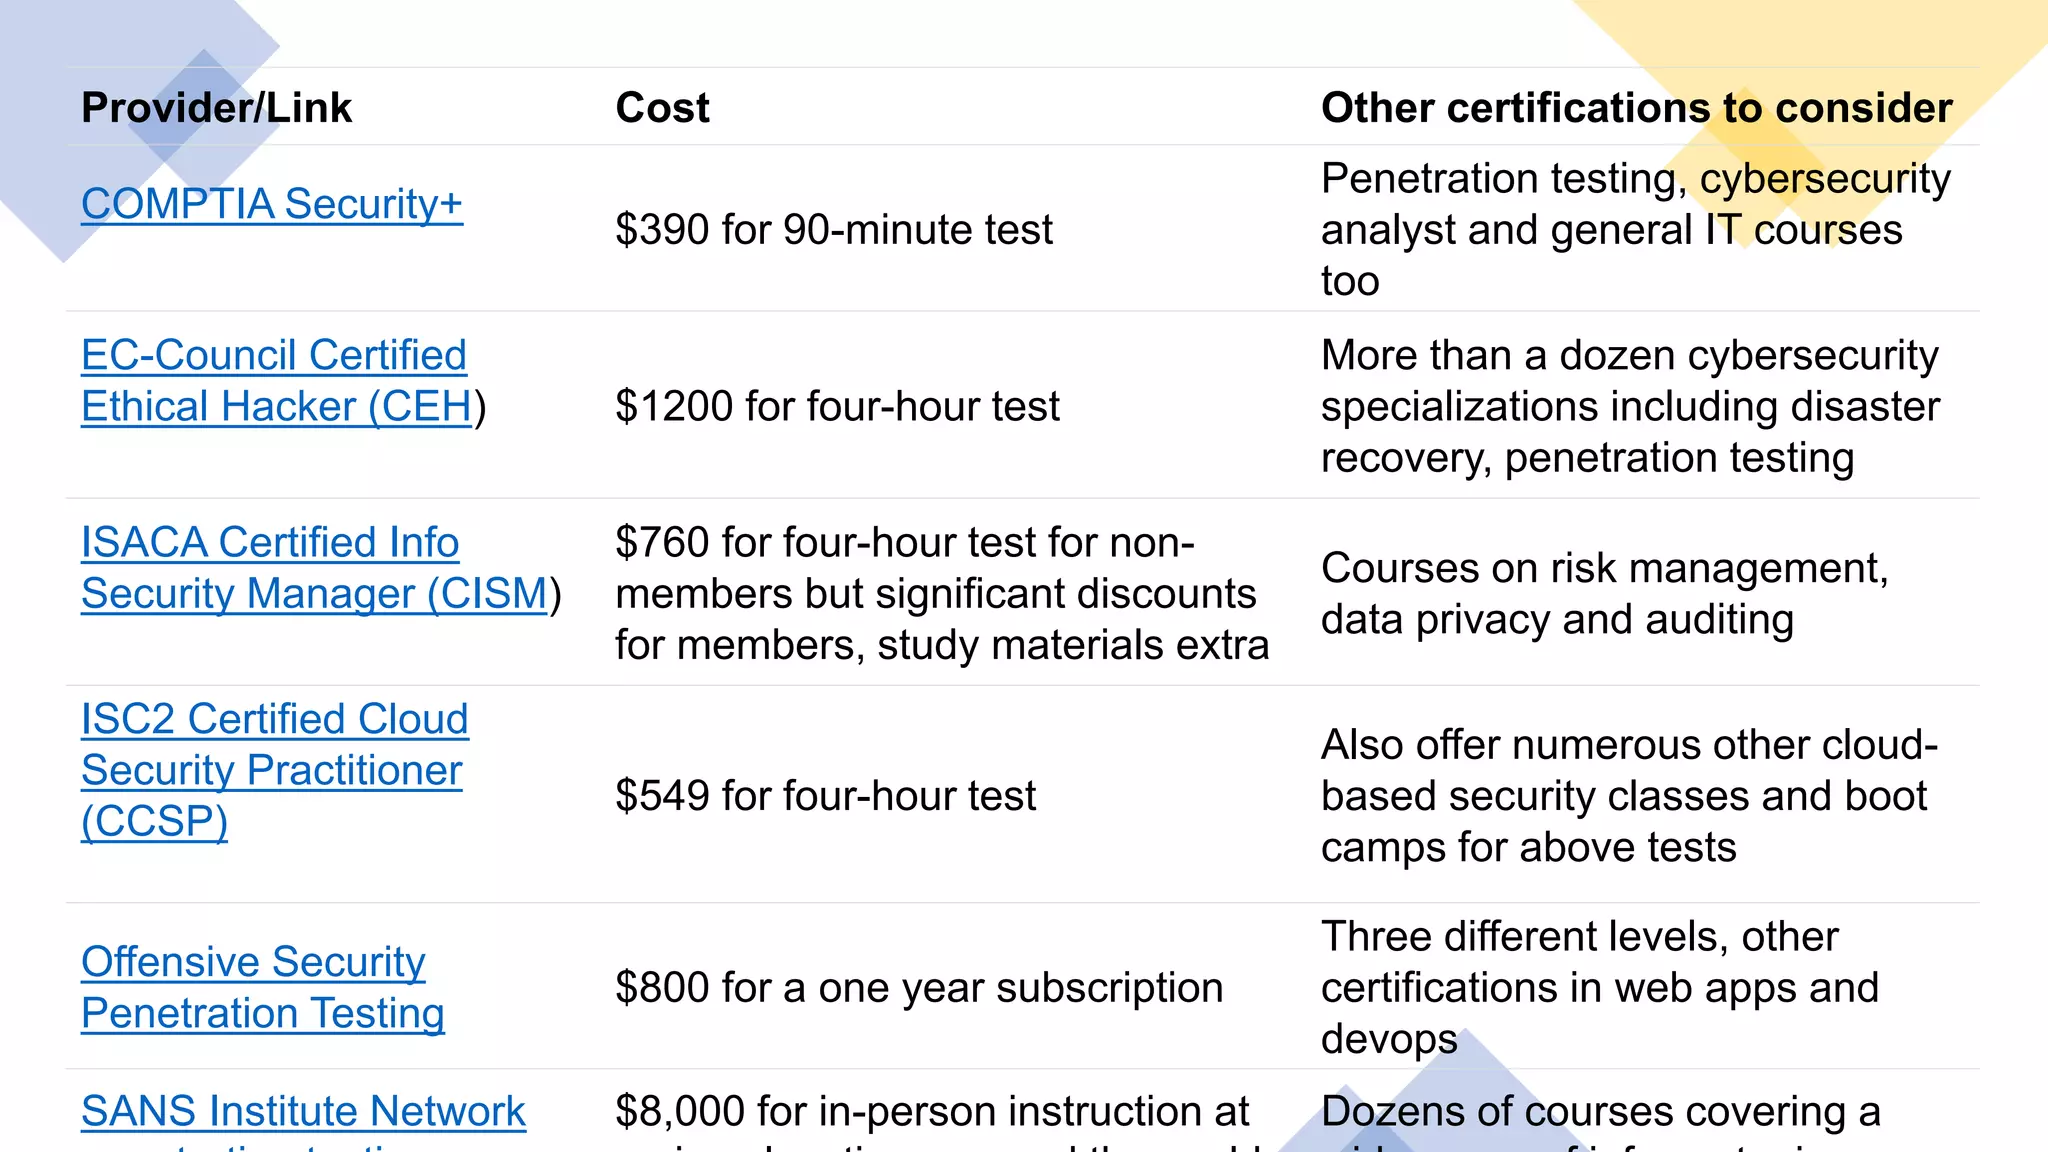The width and height of the screenshot is (2048, 1152).
Task: Click the Provider/Link column header
Action: 216,108
